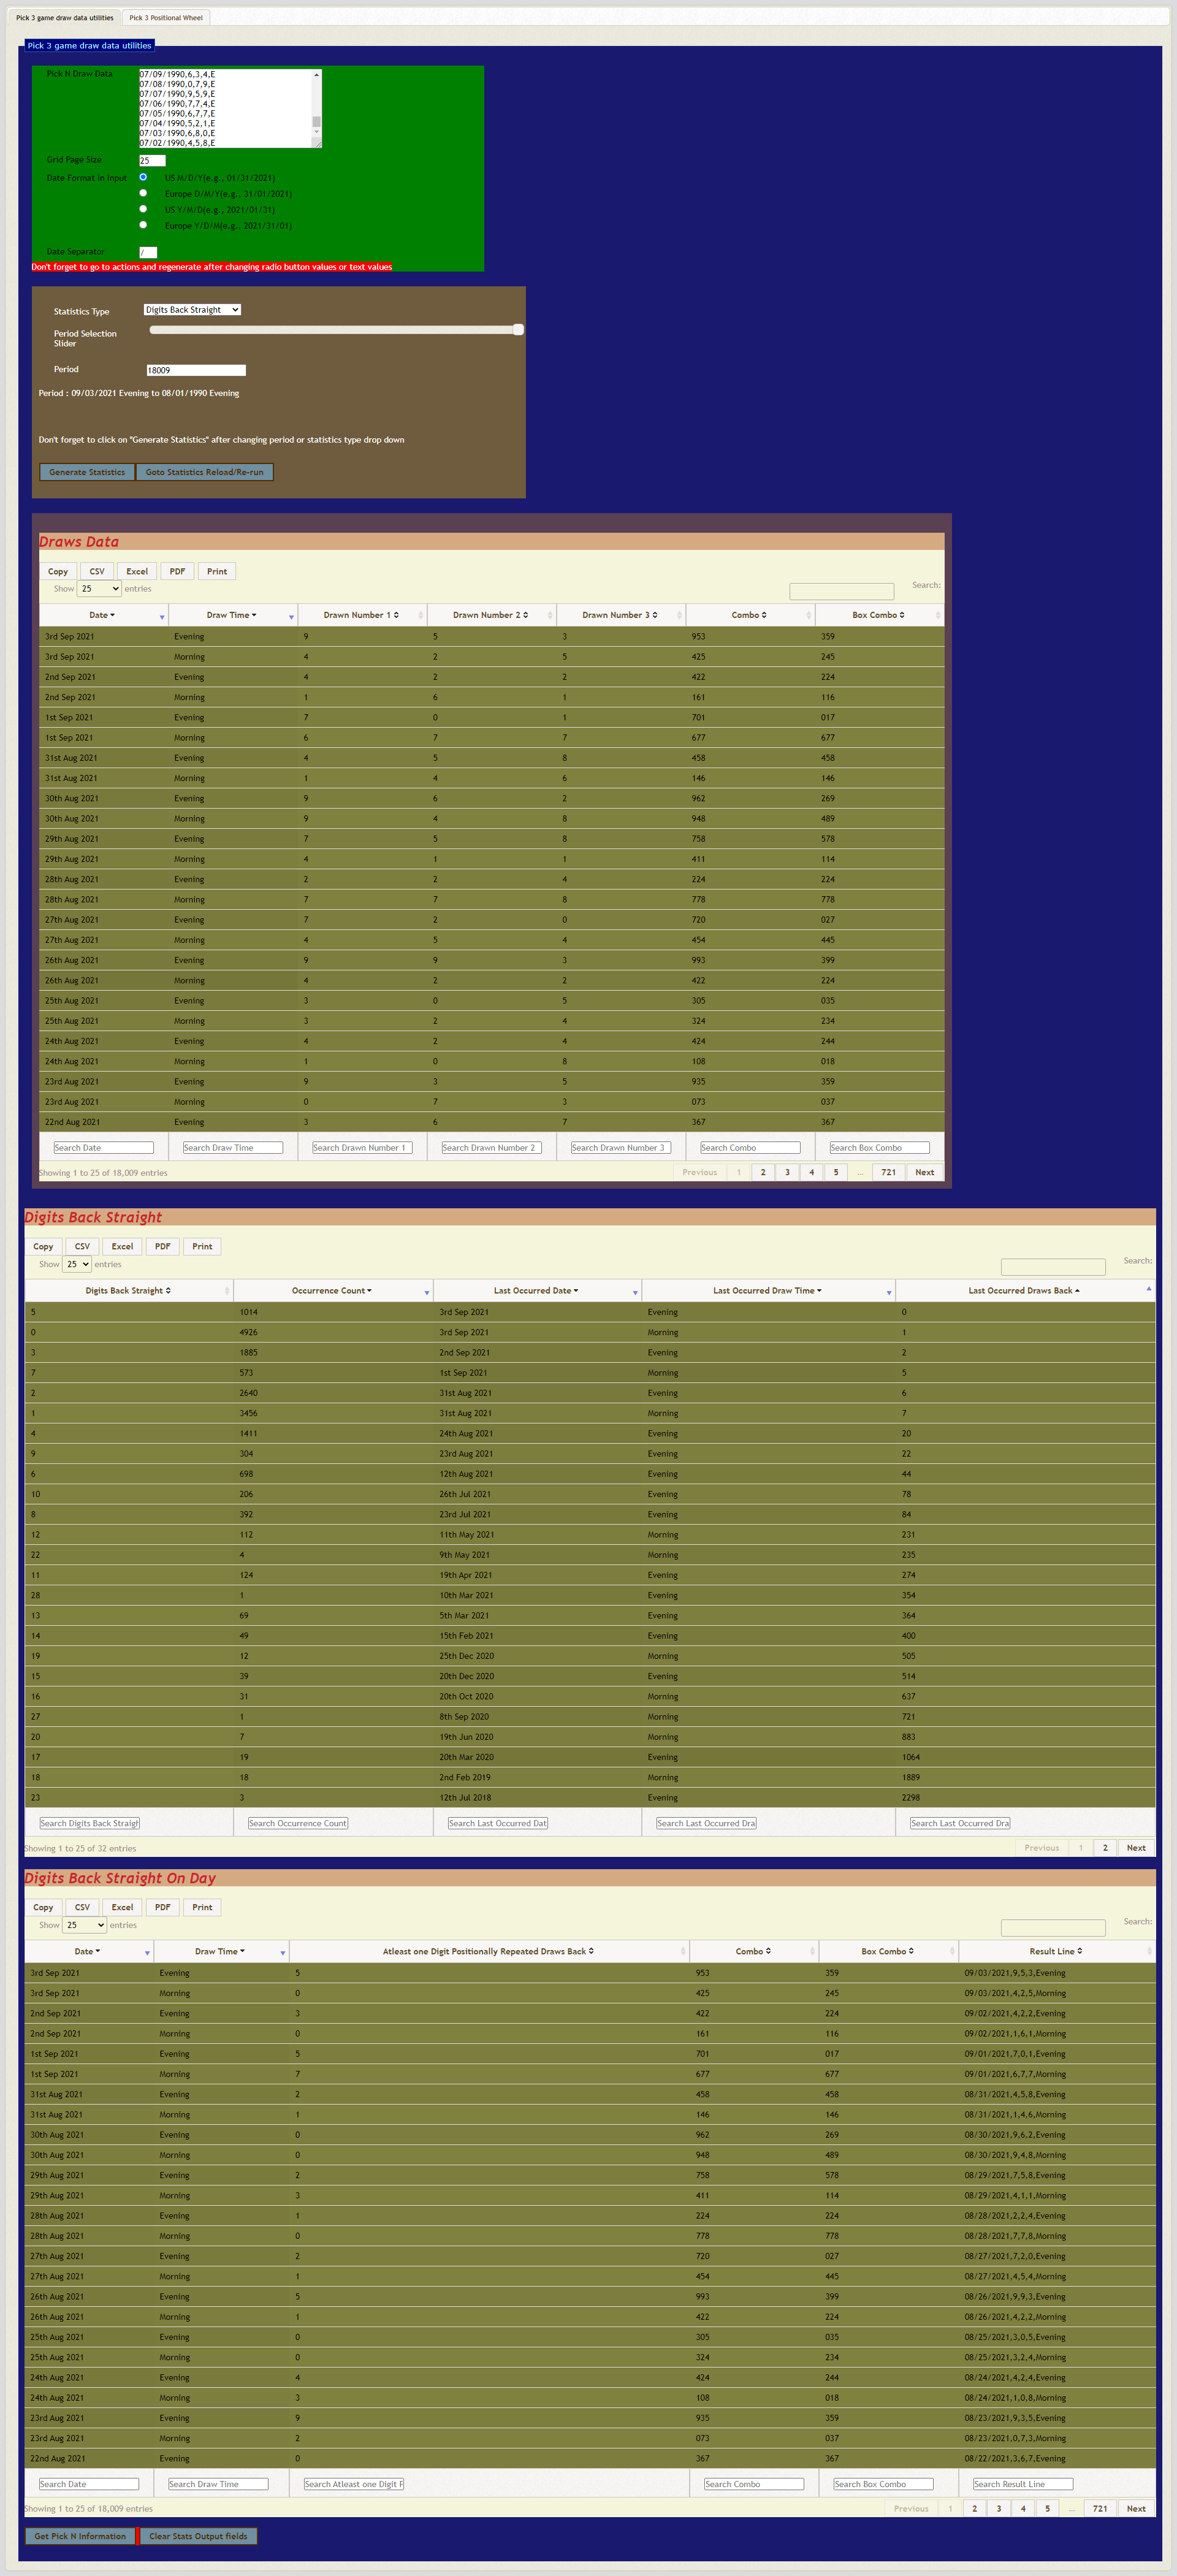Go to page 2 of Digits Back Straight
Viewport: 1177px width, 2576px height.
click(x=1105, y=1847)
